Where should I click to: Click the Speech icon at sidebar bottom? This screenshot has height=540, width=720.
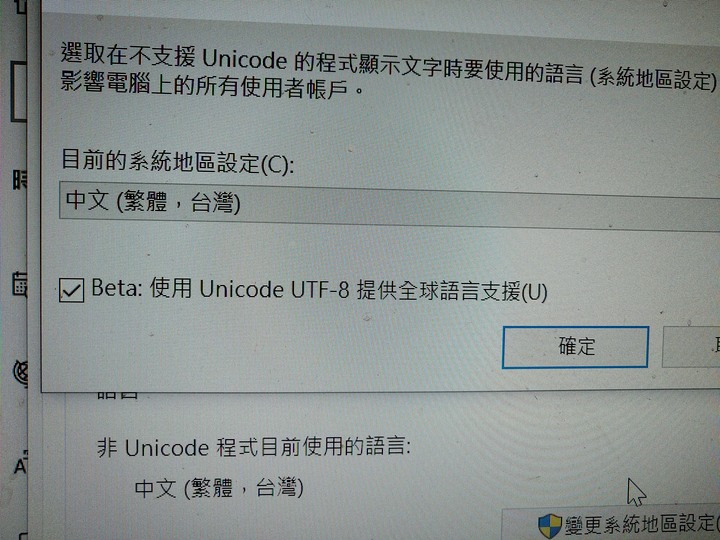pos(22,535)
